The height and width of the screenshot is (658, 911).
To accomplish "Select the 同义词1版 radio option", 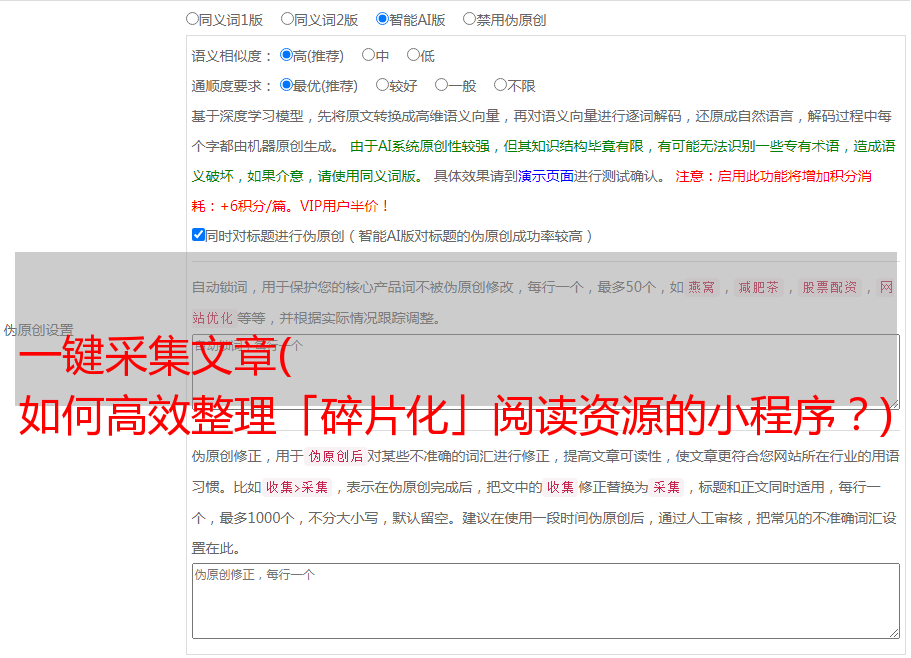I will 192,19.
